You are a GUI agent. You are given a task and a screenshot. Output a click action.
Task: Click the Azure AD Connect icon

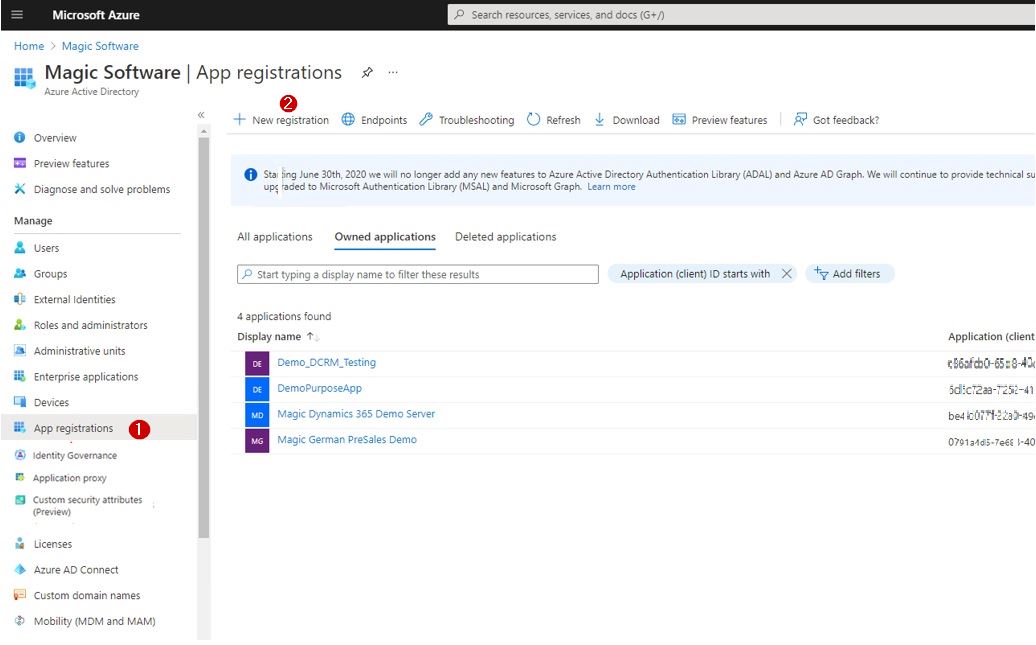[x=20, y=569]
